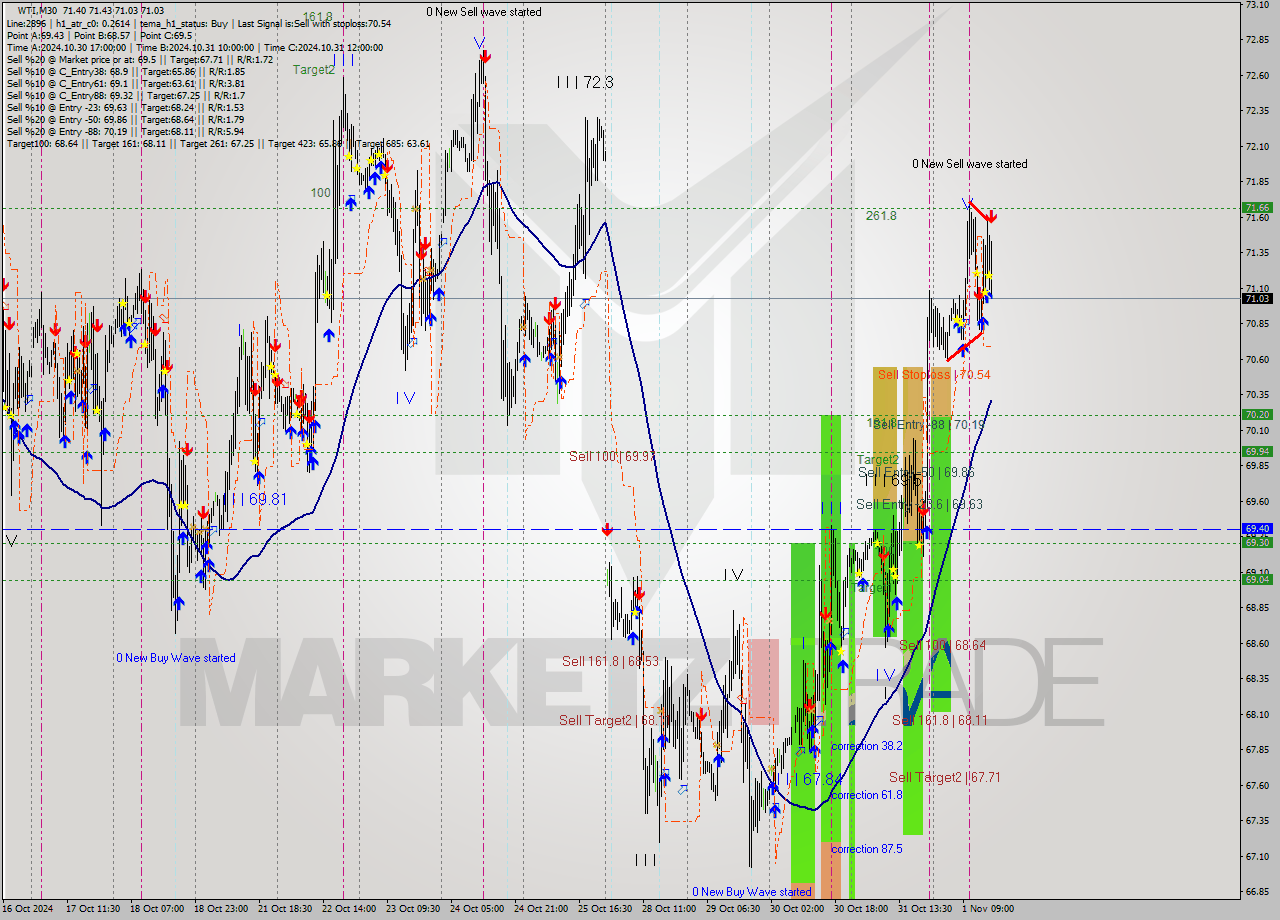Click the 'I I 69.81' wave label
This screenshot has width=1280, height=920.
coord(259,498)
